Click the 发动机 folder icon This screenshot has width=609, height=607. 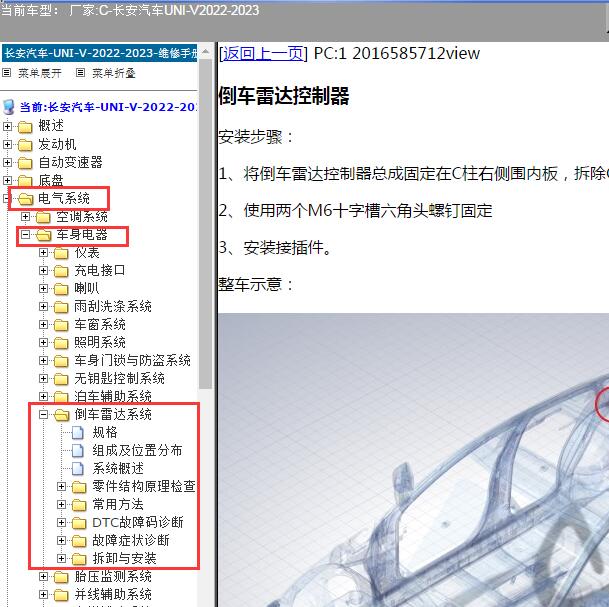pos(25,145)
